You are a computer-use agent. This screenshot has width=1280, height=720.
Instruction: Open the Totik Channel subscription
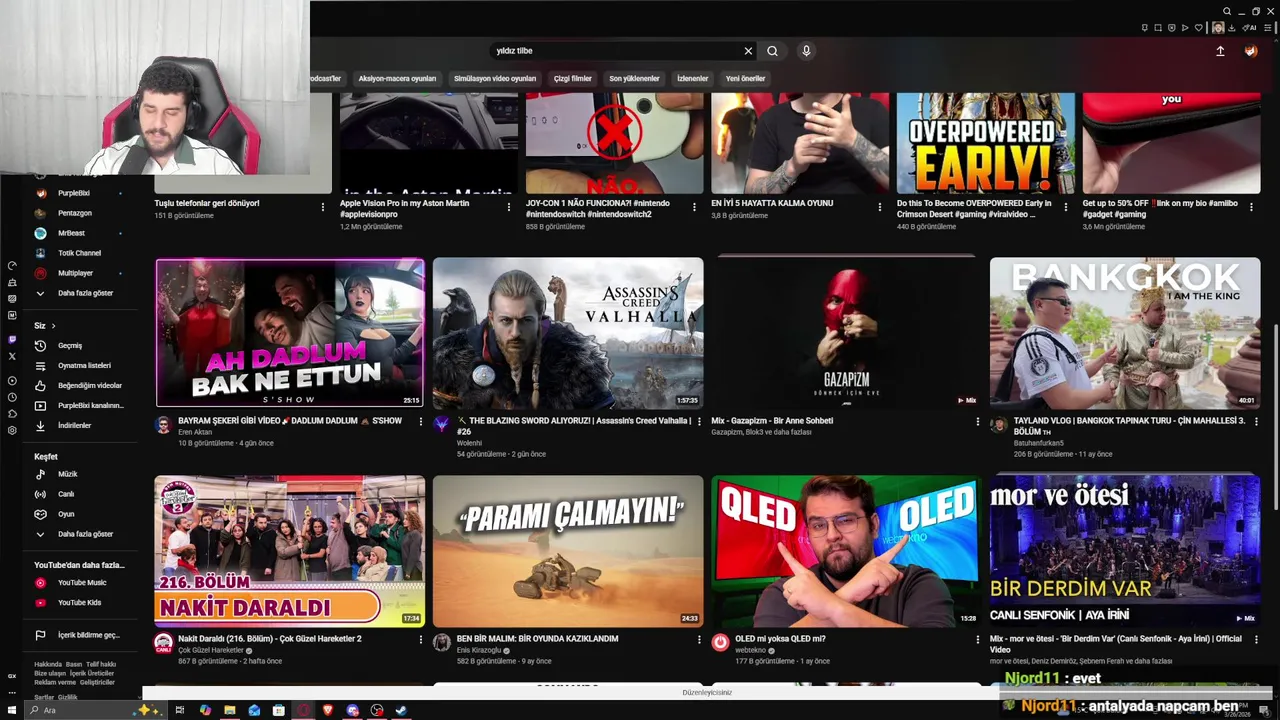click(x=78, y=253)
